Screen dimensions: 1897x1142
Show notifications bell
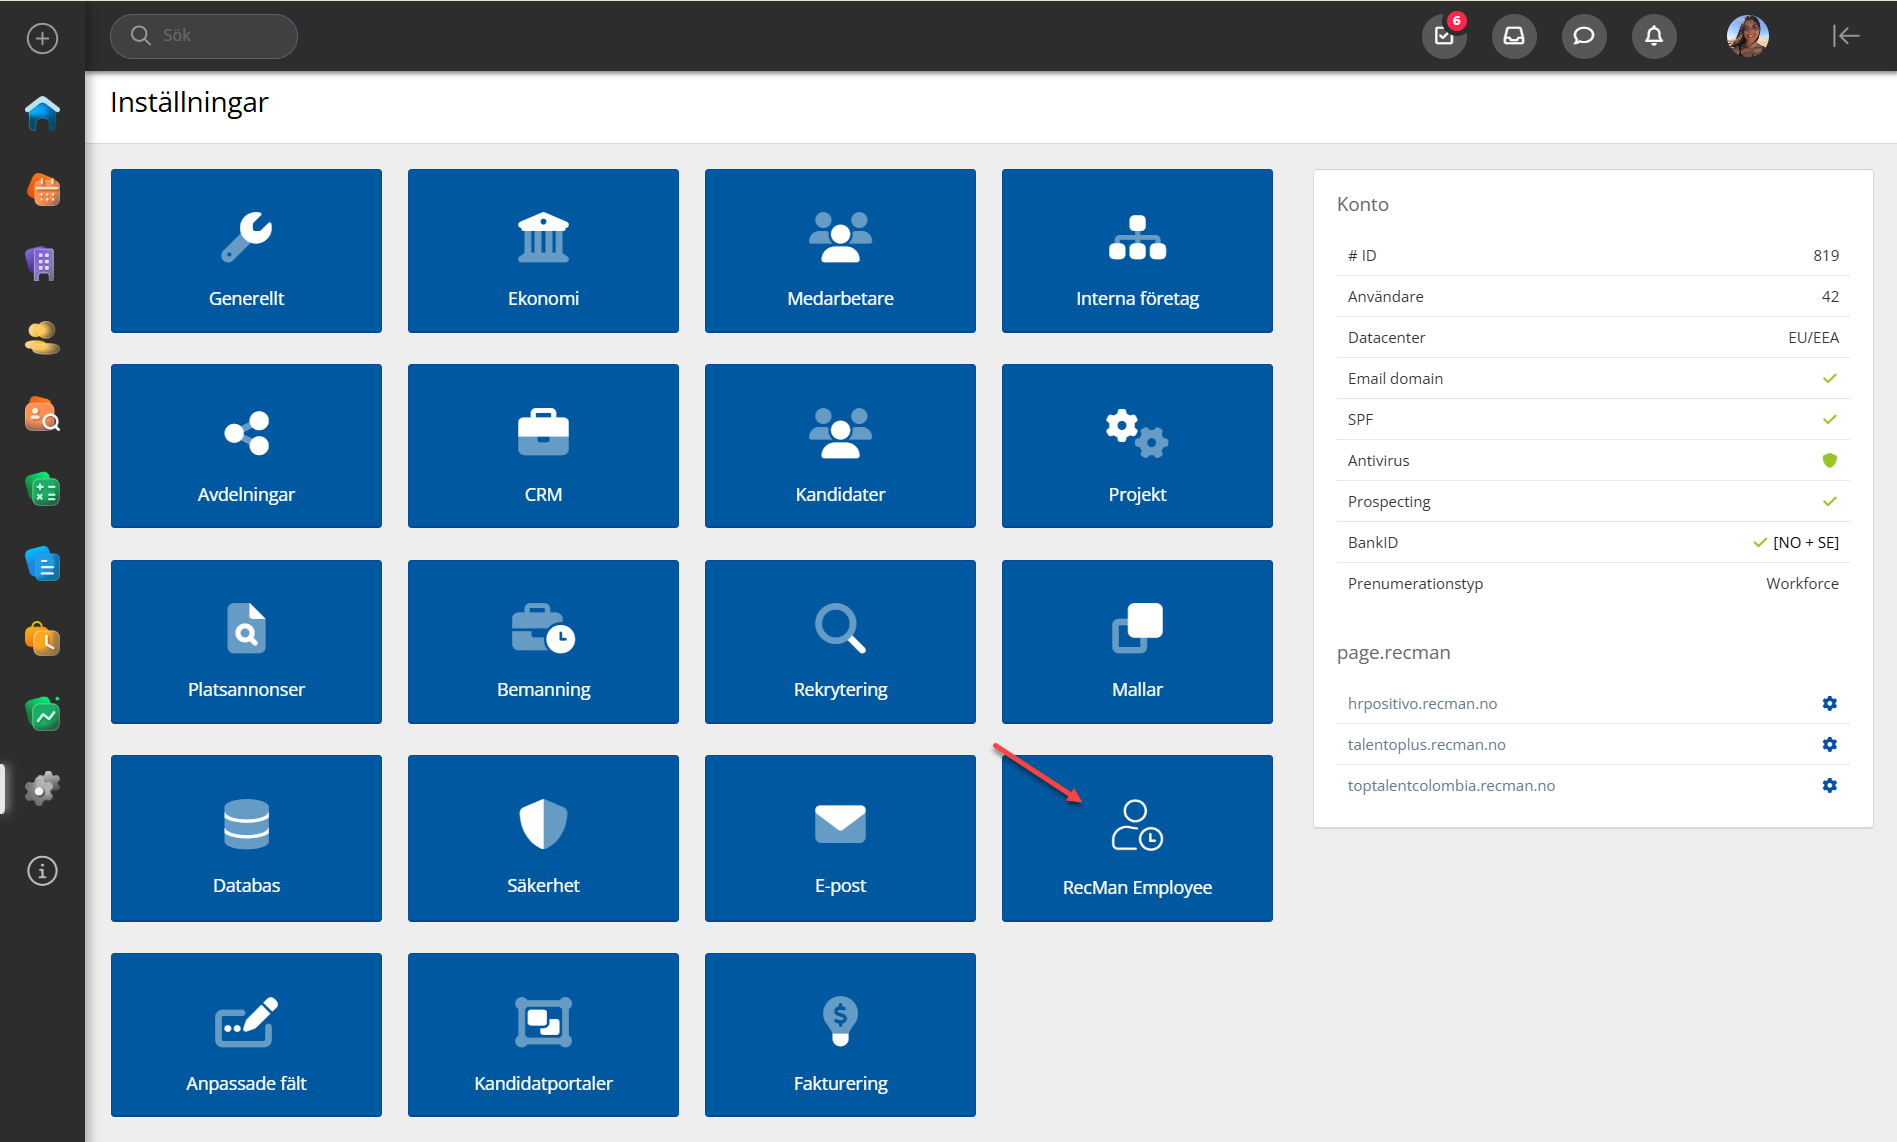pyautogui.click(x=1654, y=37)
